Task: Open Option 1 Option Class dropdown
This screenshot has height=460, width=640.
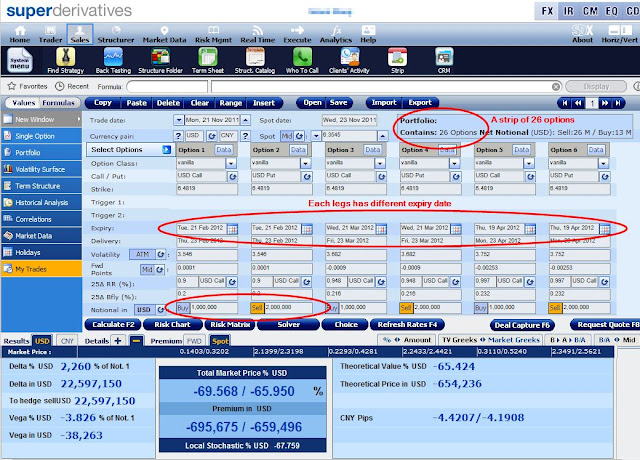Action: pos(231,163)
